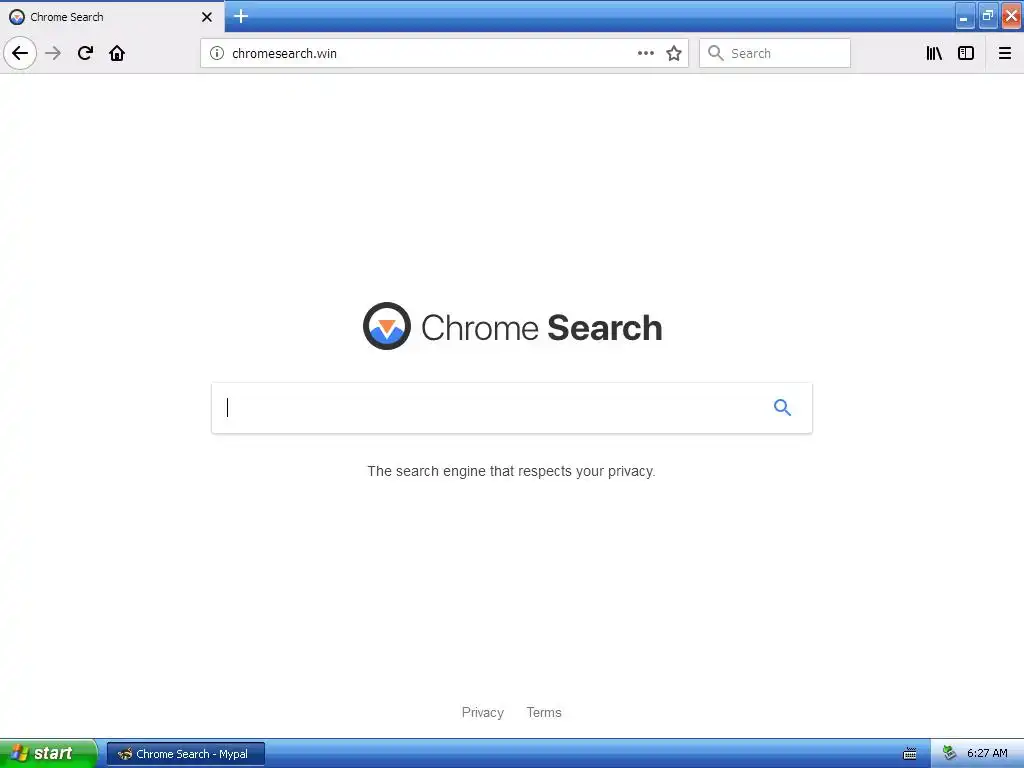Focus the main Chrome Search input field
This screenshot has height=768, width=1024.
pyautogui.click(x=512, y=408)
